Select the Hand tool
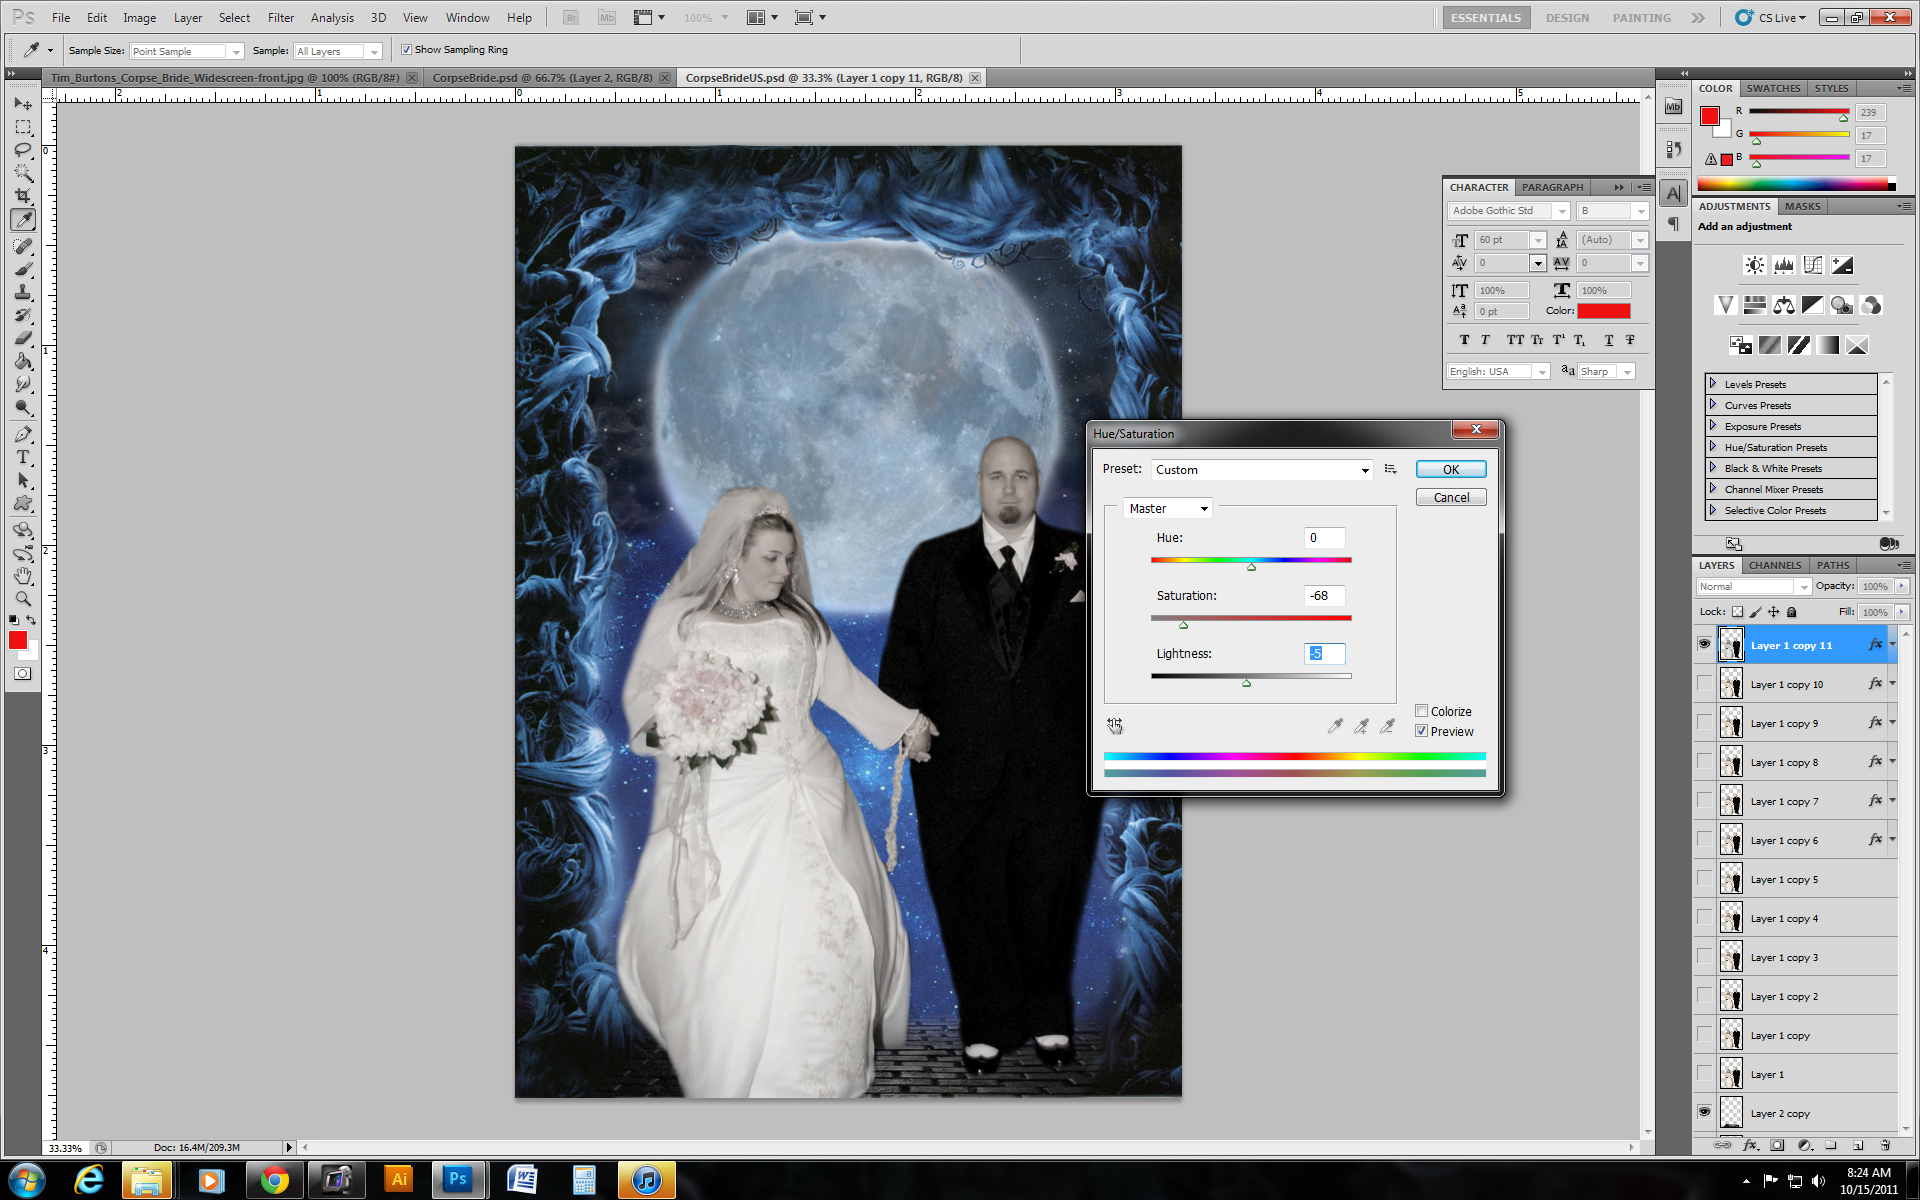 [x=23, y=576]
